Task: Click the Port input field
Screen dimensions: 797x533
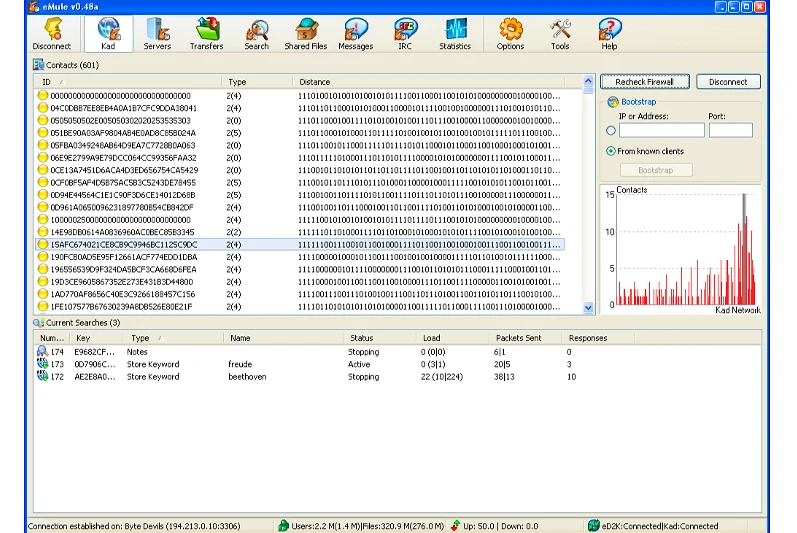Action: tap(730, 130)
